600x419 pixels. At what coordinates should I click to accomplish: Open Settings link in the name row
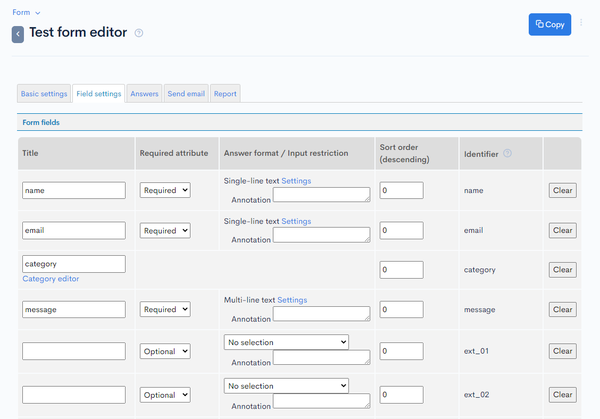pyautogui.click(x=296, y=181)
